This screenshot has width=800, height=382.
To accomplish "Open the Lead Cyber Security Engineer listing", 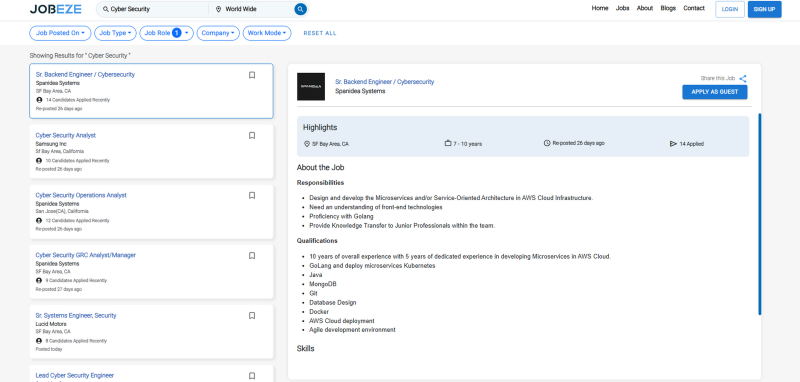I will (74, 375).
